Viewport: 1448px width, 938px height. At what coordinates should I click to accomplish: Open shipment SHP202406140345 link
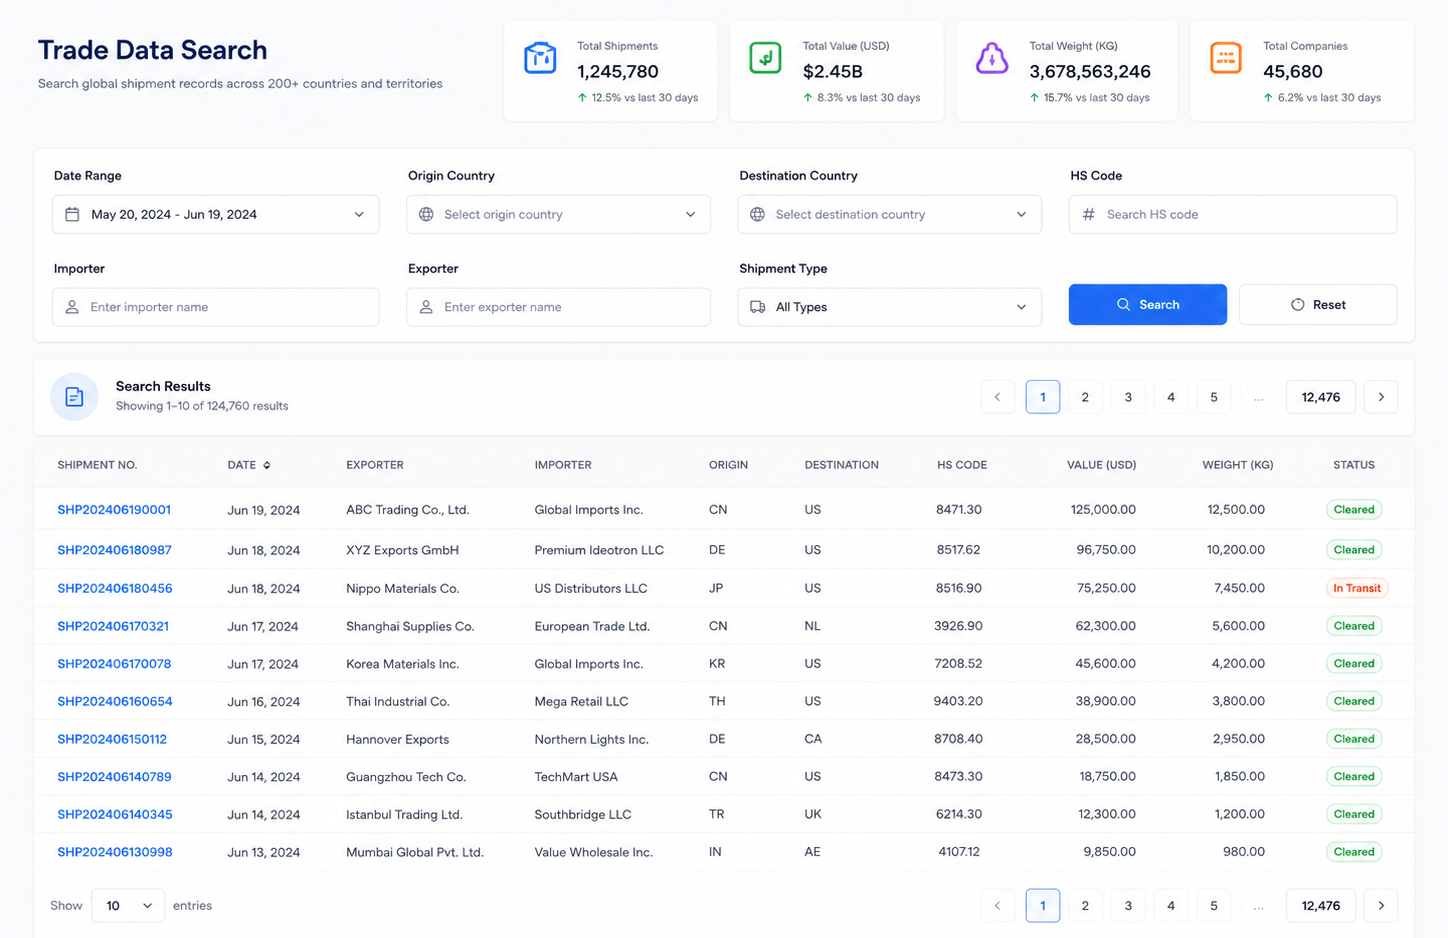pos(114,814)
